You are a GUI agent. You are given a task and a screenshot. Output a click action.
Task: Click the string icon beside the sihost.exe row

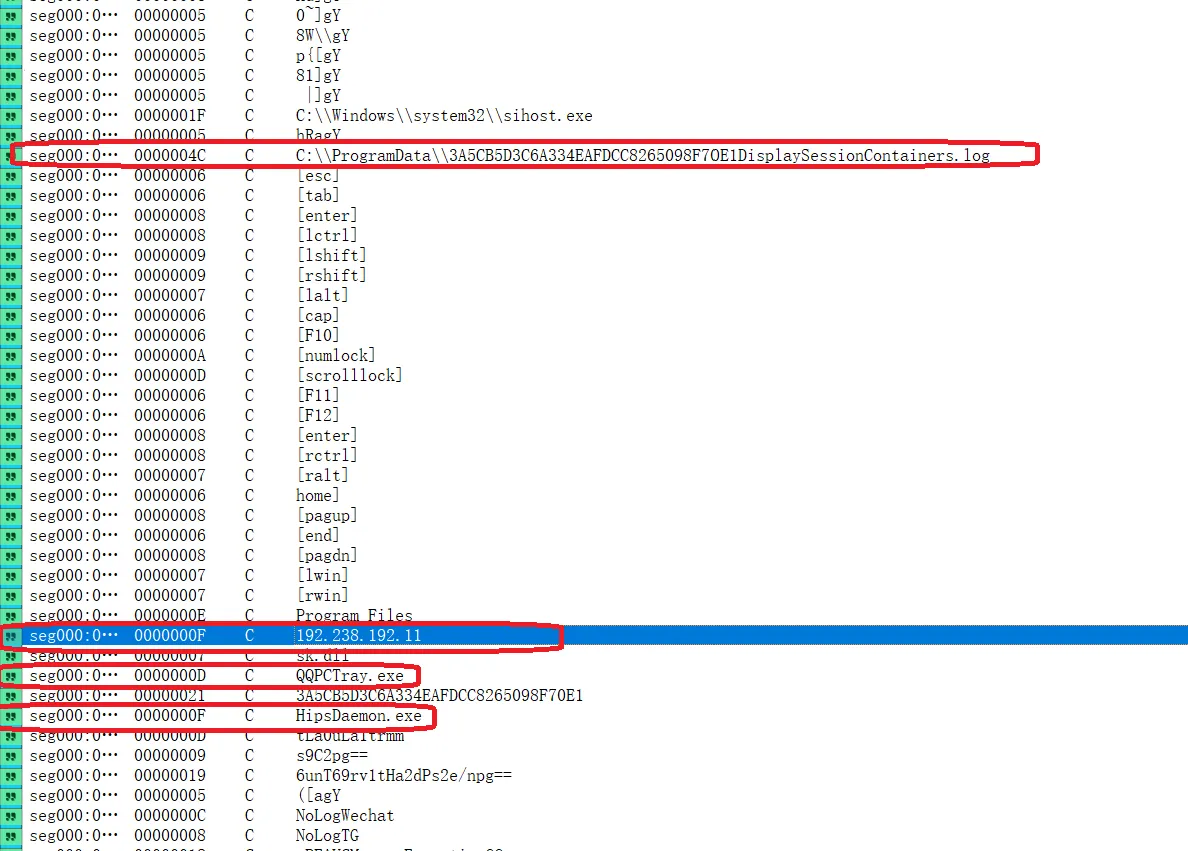(11, 116)
